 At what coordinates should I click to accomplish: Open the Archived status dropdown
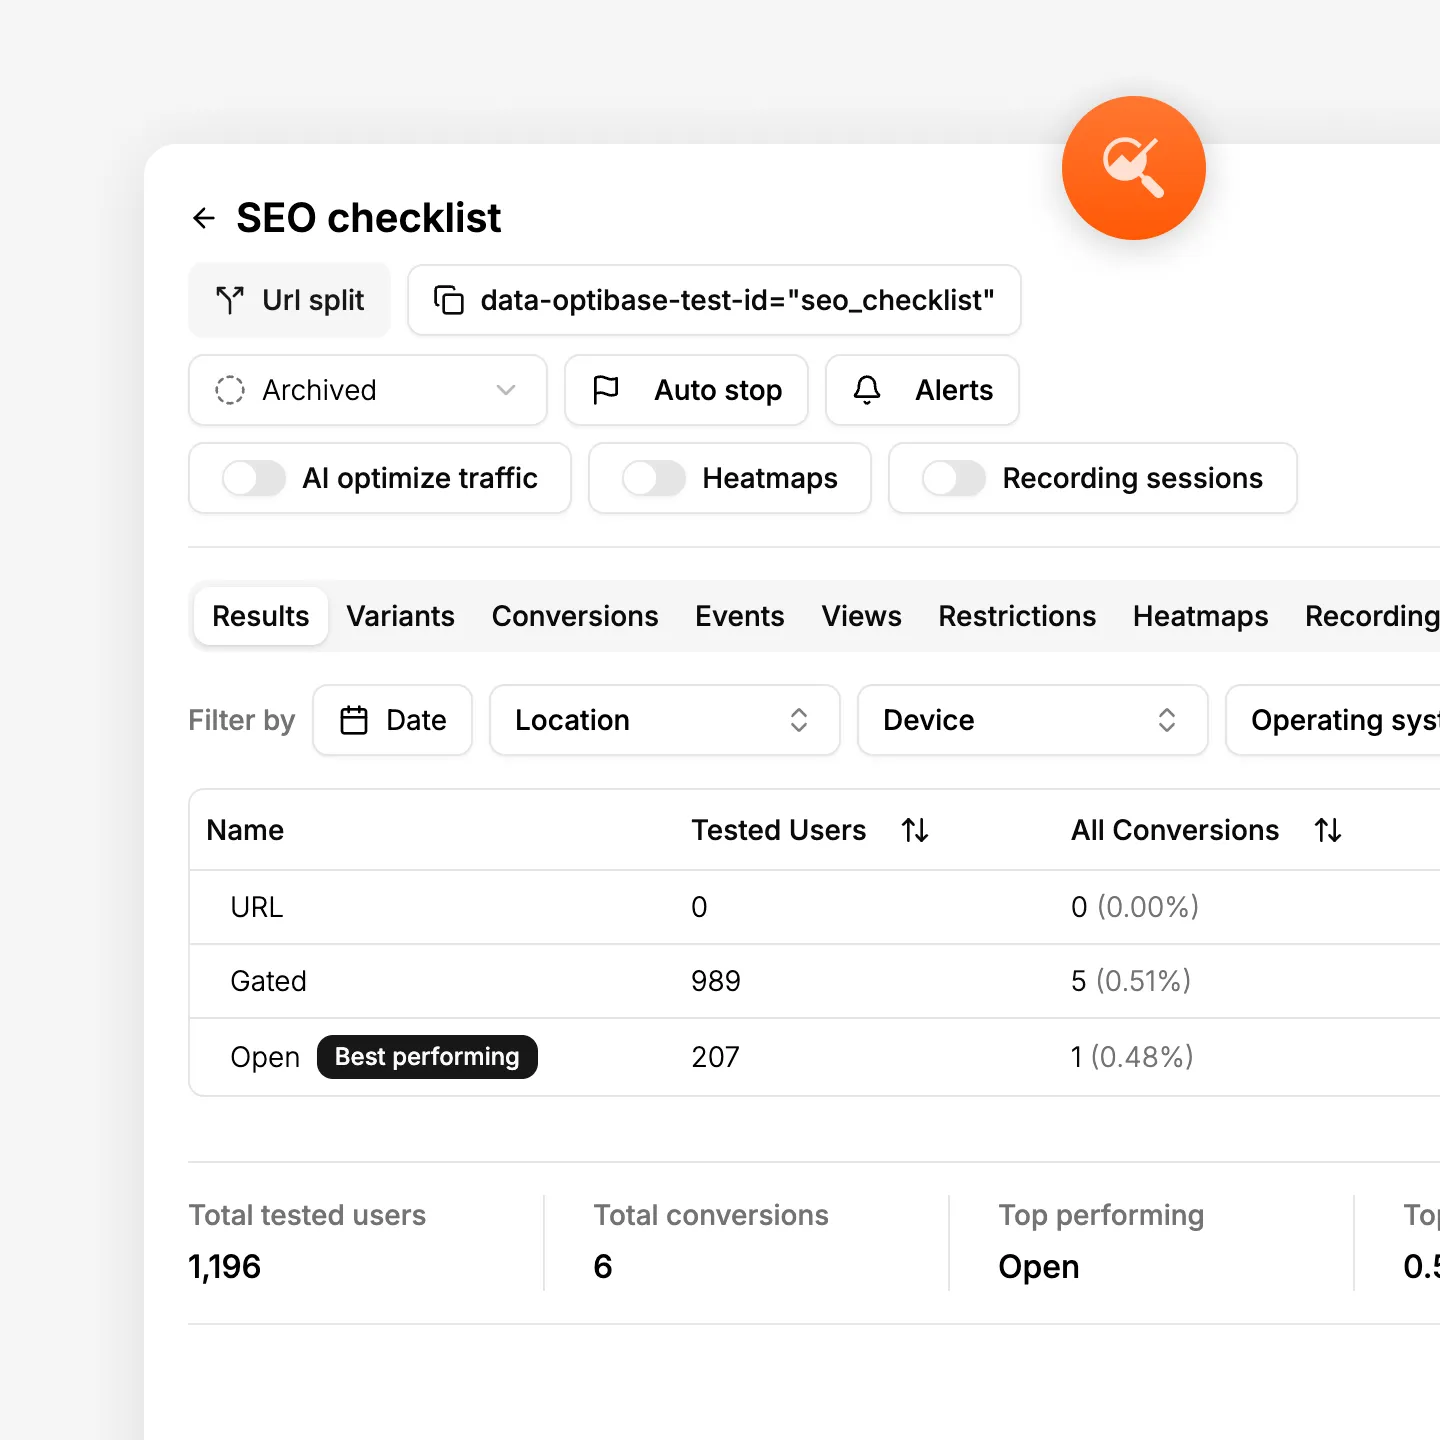coord(368,390)
